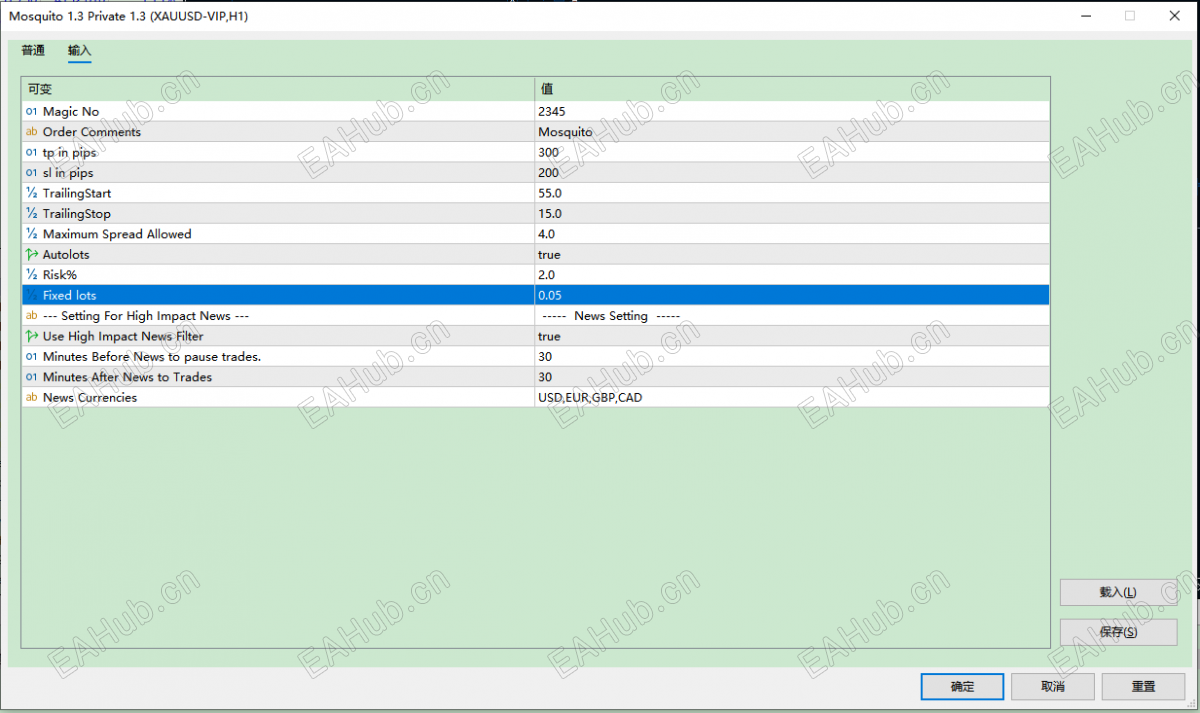Cancel the dialog with 取消
The height and width of the screenshot is (713, 1200).
[x=1052, y=687]
